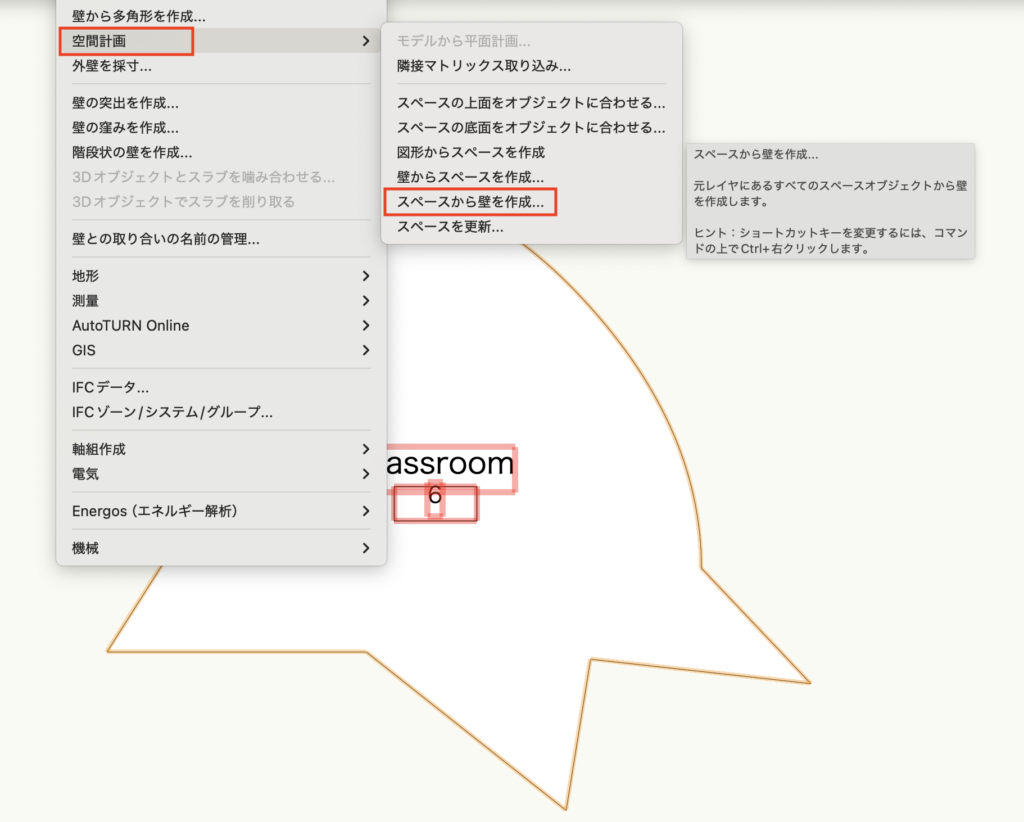The width and height of the screenshot is (1024, 822).
Task: Open the IFCデータ... dialog
Action: click(x=110, y=387)
